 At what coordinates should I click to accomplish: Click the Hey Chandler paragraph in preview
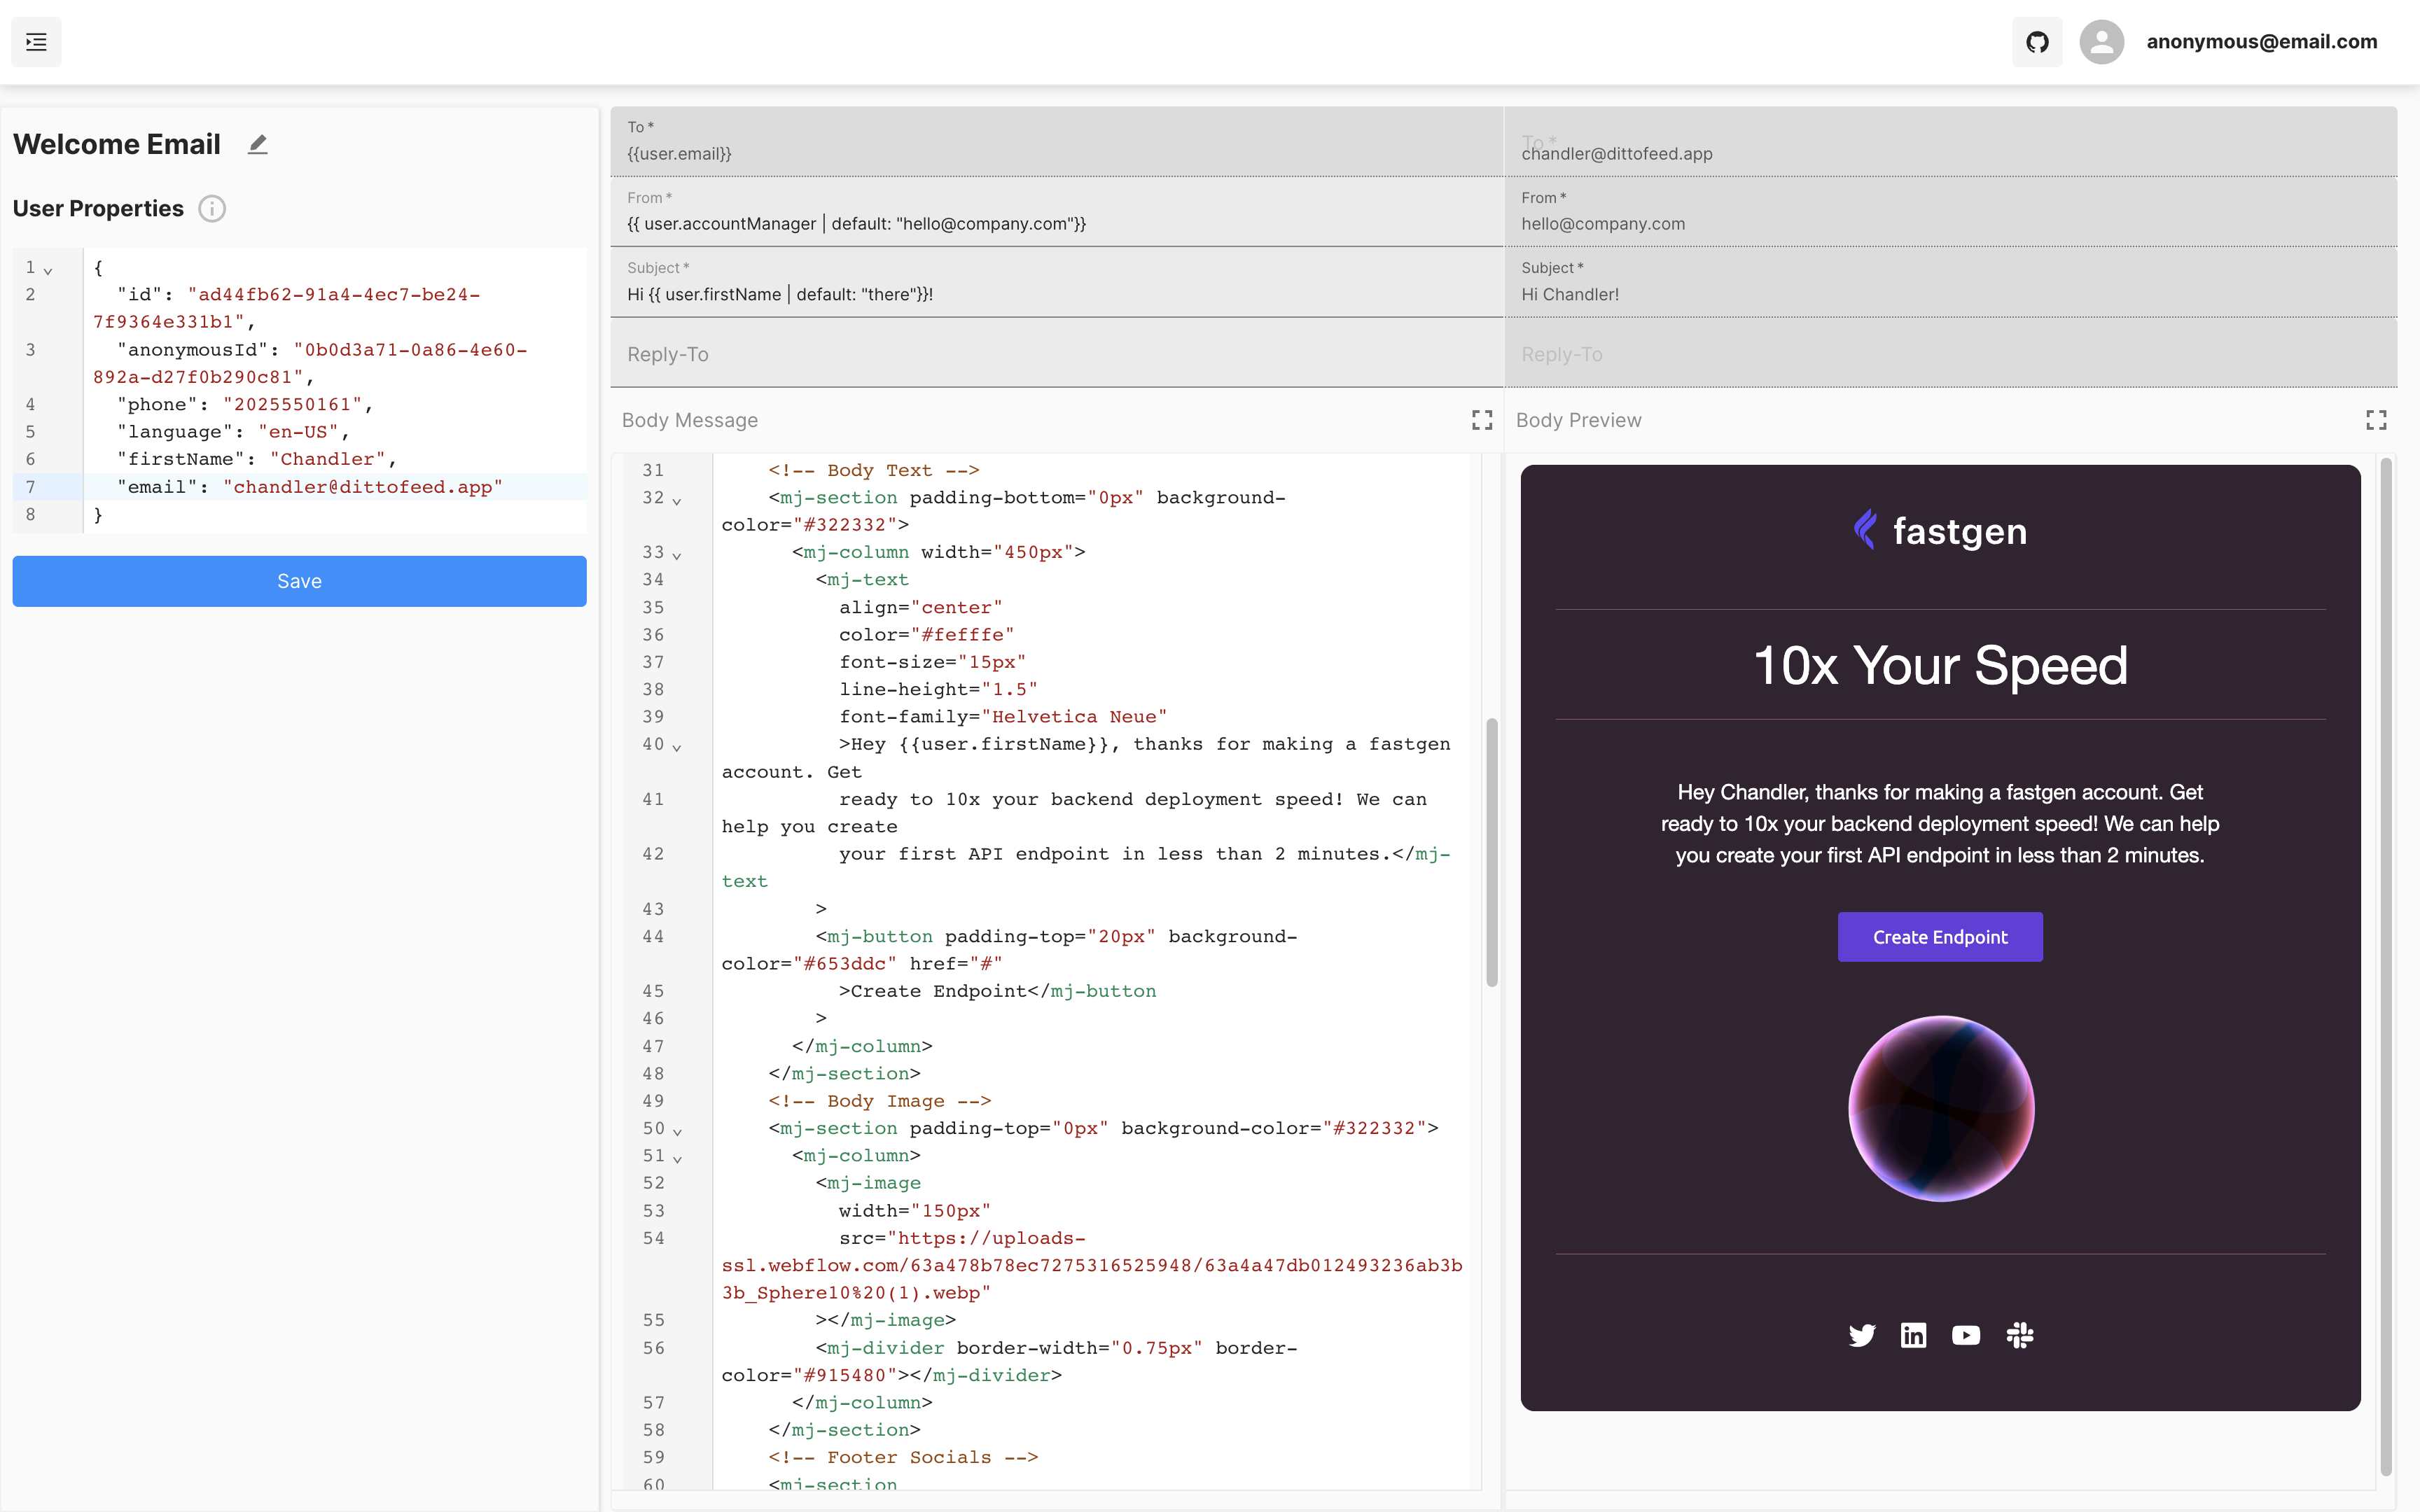(x=1940, y=823)
